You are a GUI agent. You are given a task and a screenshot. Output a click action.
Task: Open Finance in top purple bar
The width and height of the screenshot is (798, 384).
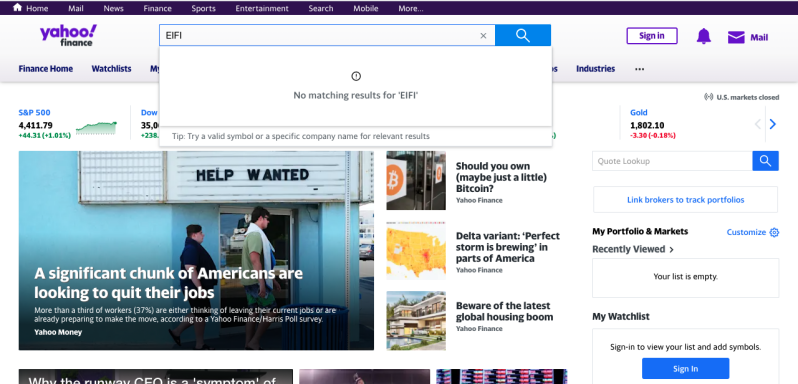[157, 8]
